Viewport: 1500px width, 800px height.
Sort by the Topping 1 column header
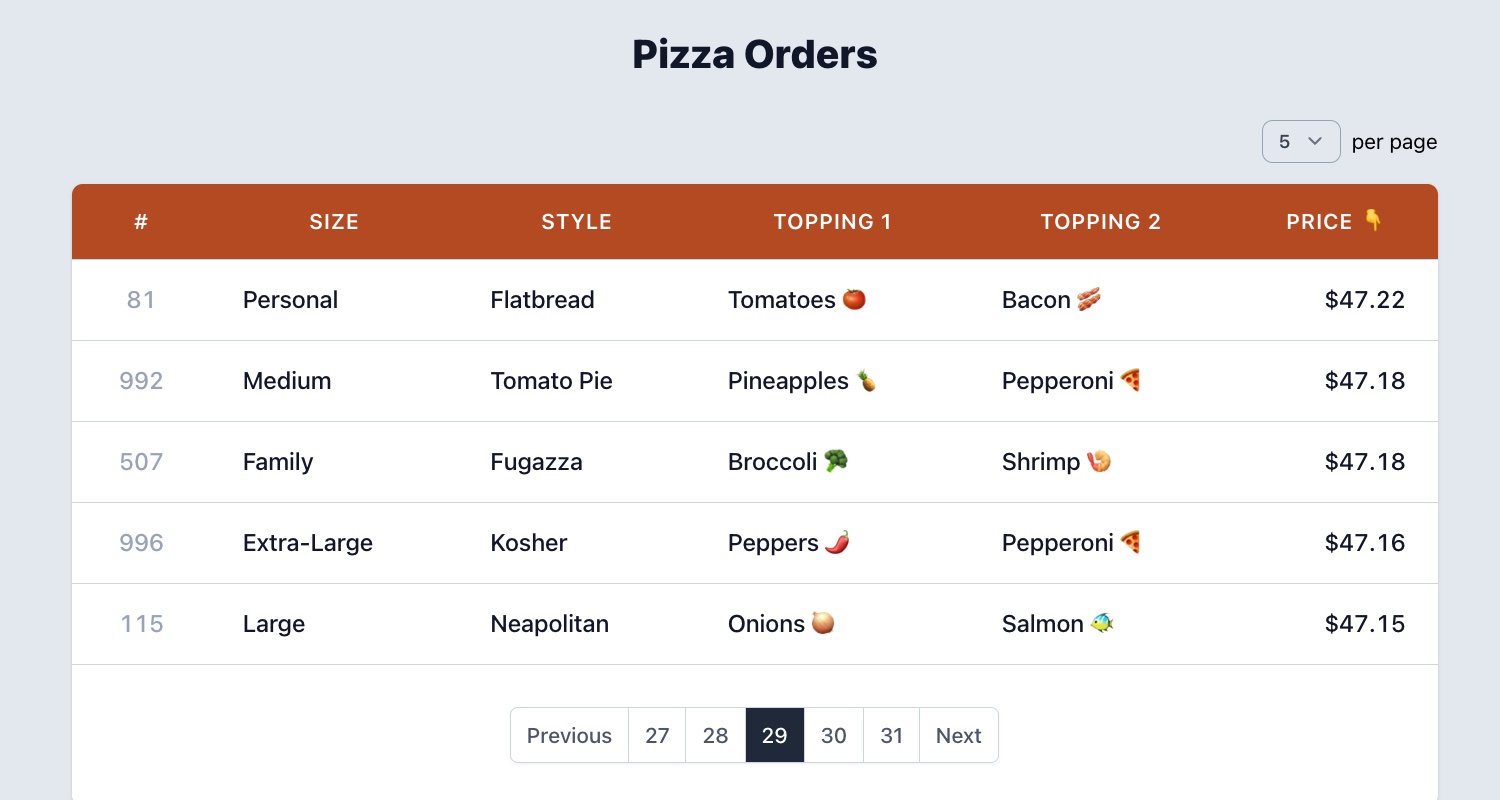(x=832, y=222)
